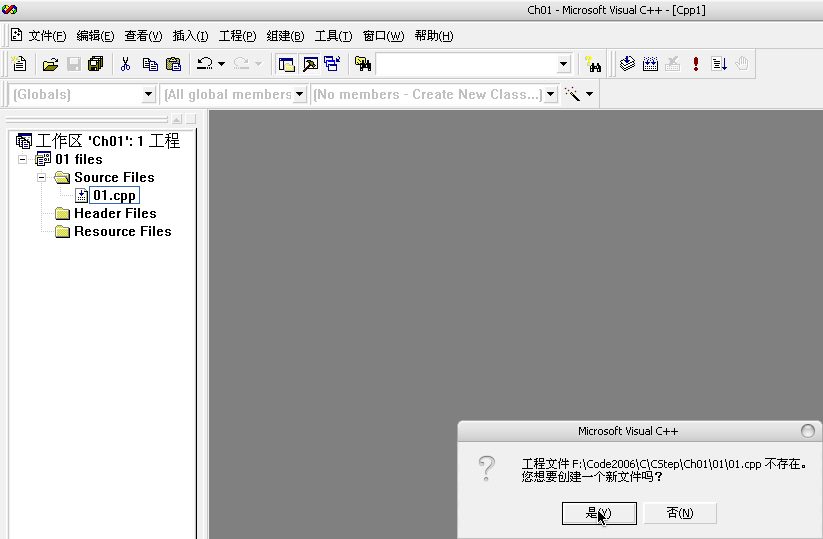This screenshot has width=823, height=539.
Task: Collapse the Source Files folder node
Action: click(41, 177)
